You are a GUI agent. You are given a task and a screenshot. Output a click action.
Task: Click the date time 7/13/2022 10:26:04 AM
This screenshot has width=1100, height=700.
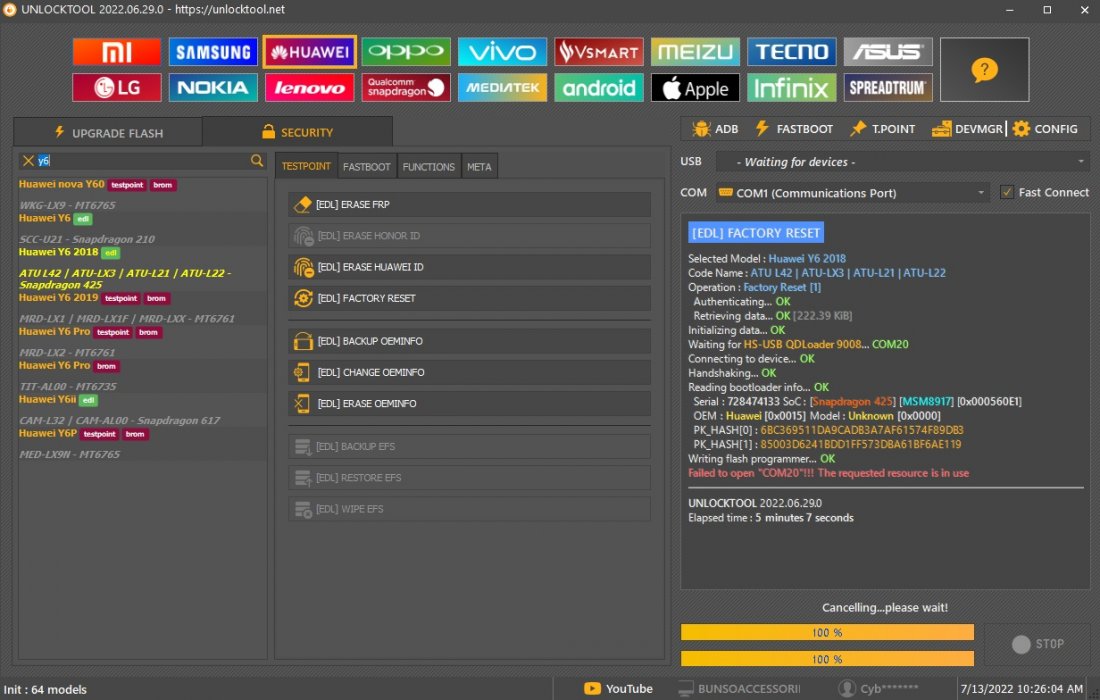(x=1021, y=689)
